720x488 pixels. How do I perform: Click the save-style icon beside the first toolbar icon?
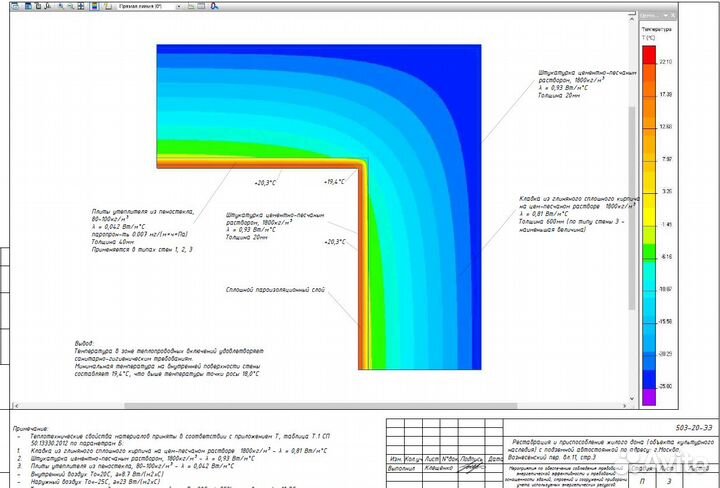click(x=28, y=6)
